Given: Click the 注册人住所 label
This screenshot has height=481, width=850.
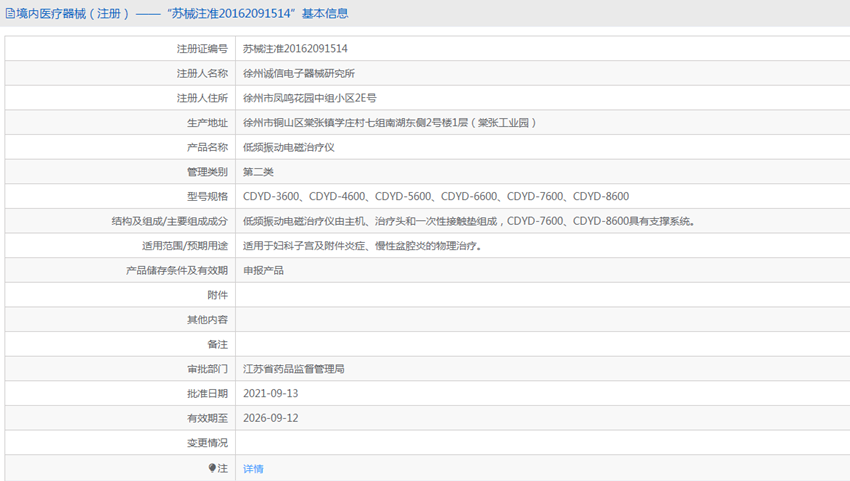Looking at the screenshot, I should [202, 98].
